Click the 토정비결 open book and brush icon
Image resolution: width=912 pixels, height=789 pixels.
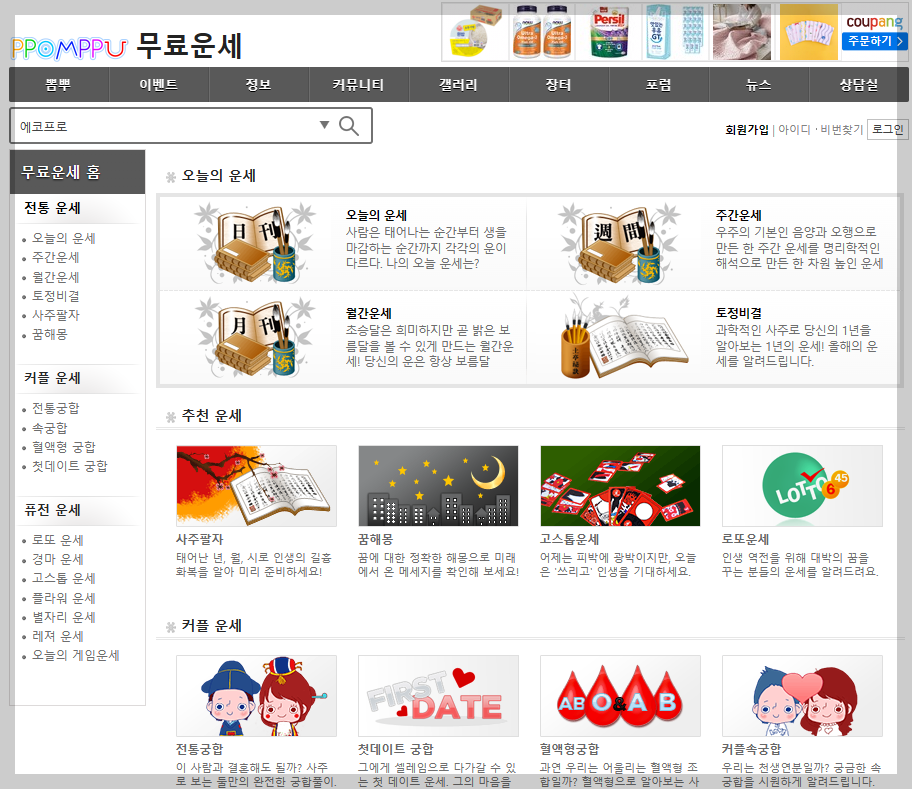624,338
